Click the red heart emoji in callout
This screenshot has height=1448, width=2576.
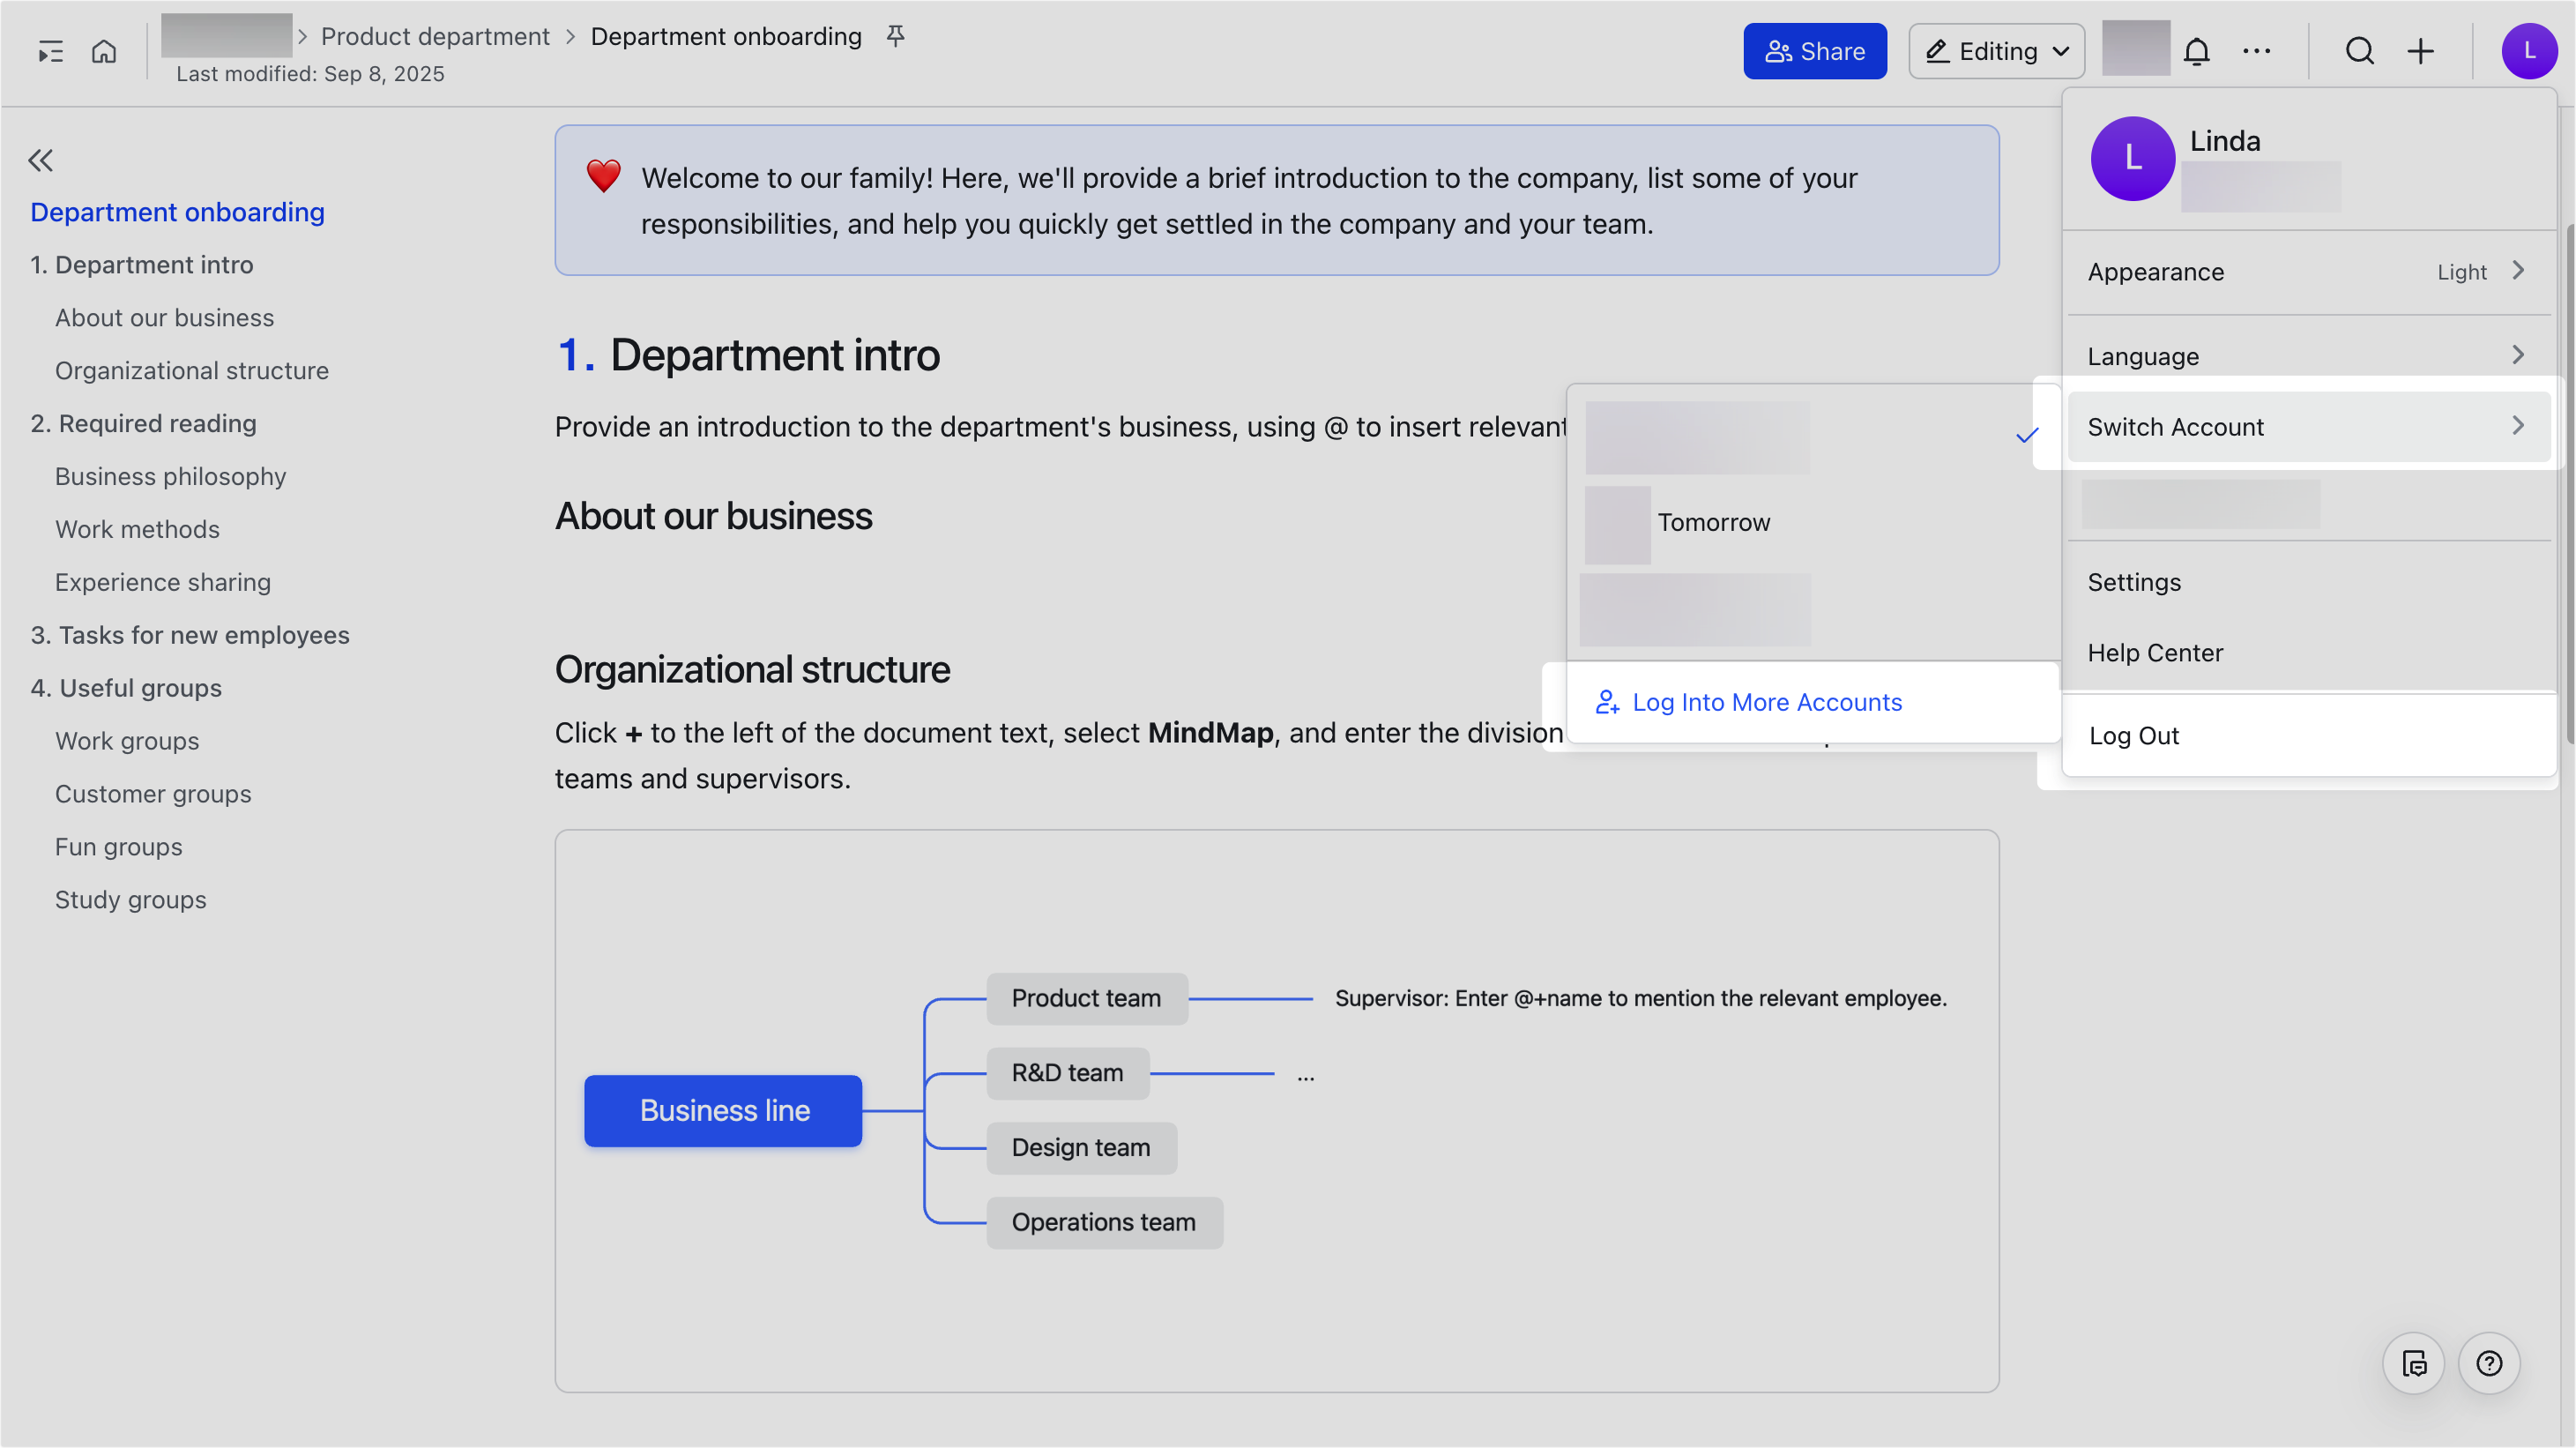pos(603,176)
